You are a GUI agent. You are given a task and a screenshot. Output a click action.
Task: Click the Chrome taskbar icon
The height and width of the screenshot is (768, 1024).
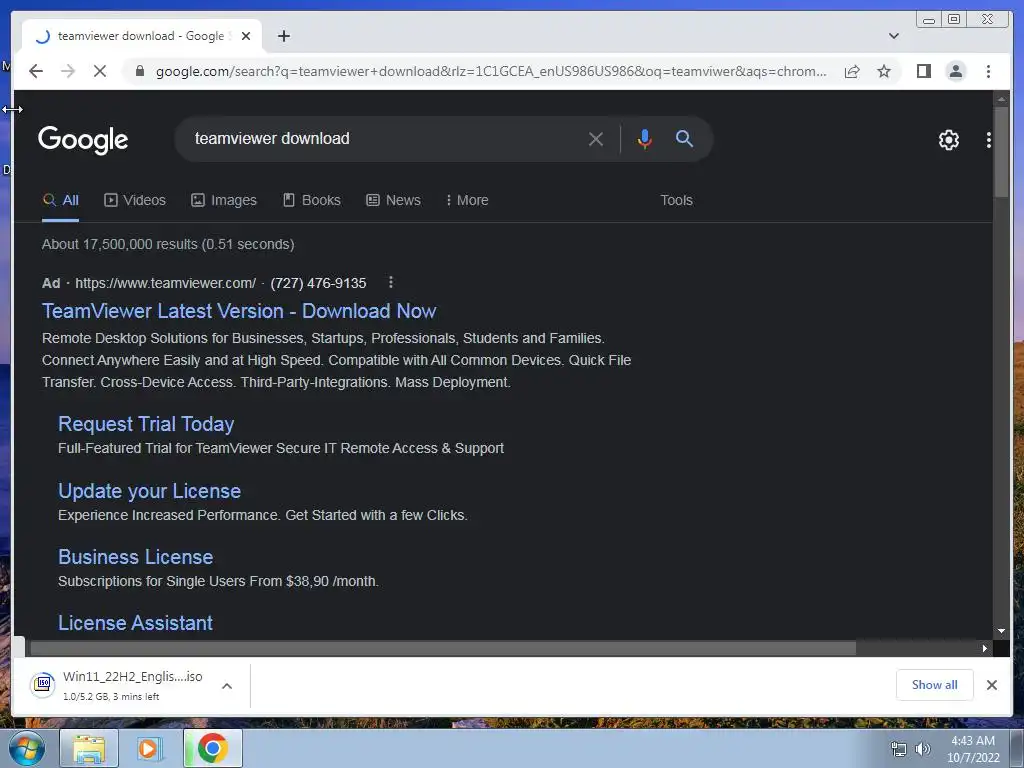click(213, 748)
